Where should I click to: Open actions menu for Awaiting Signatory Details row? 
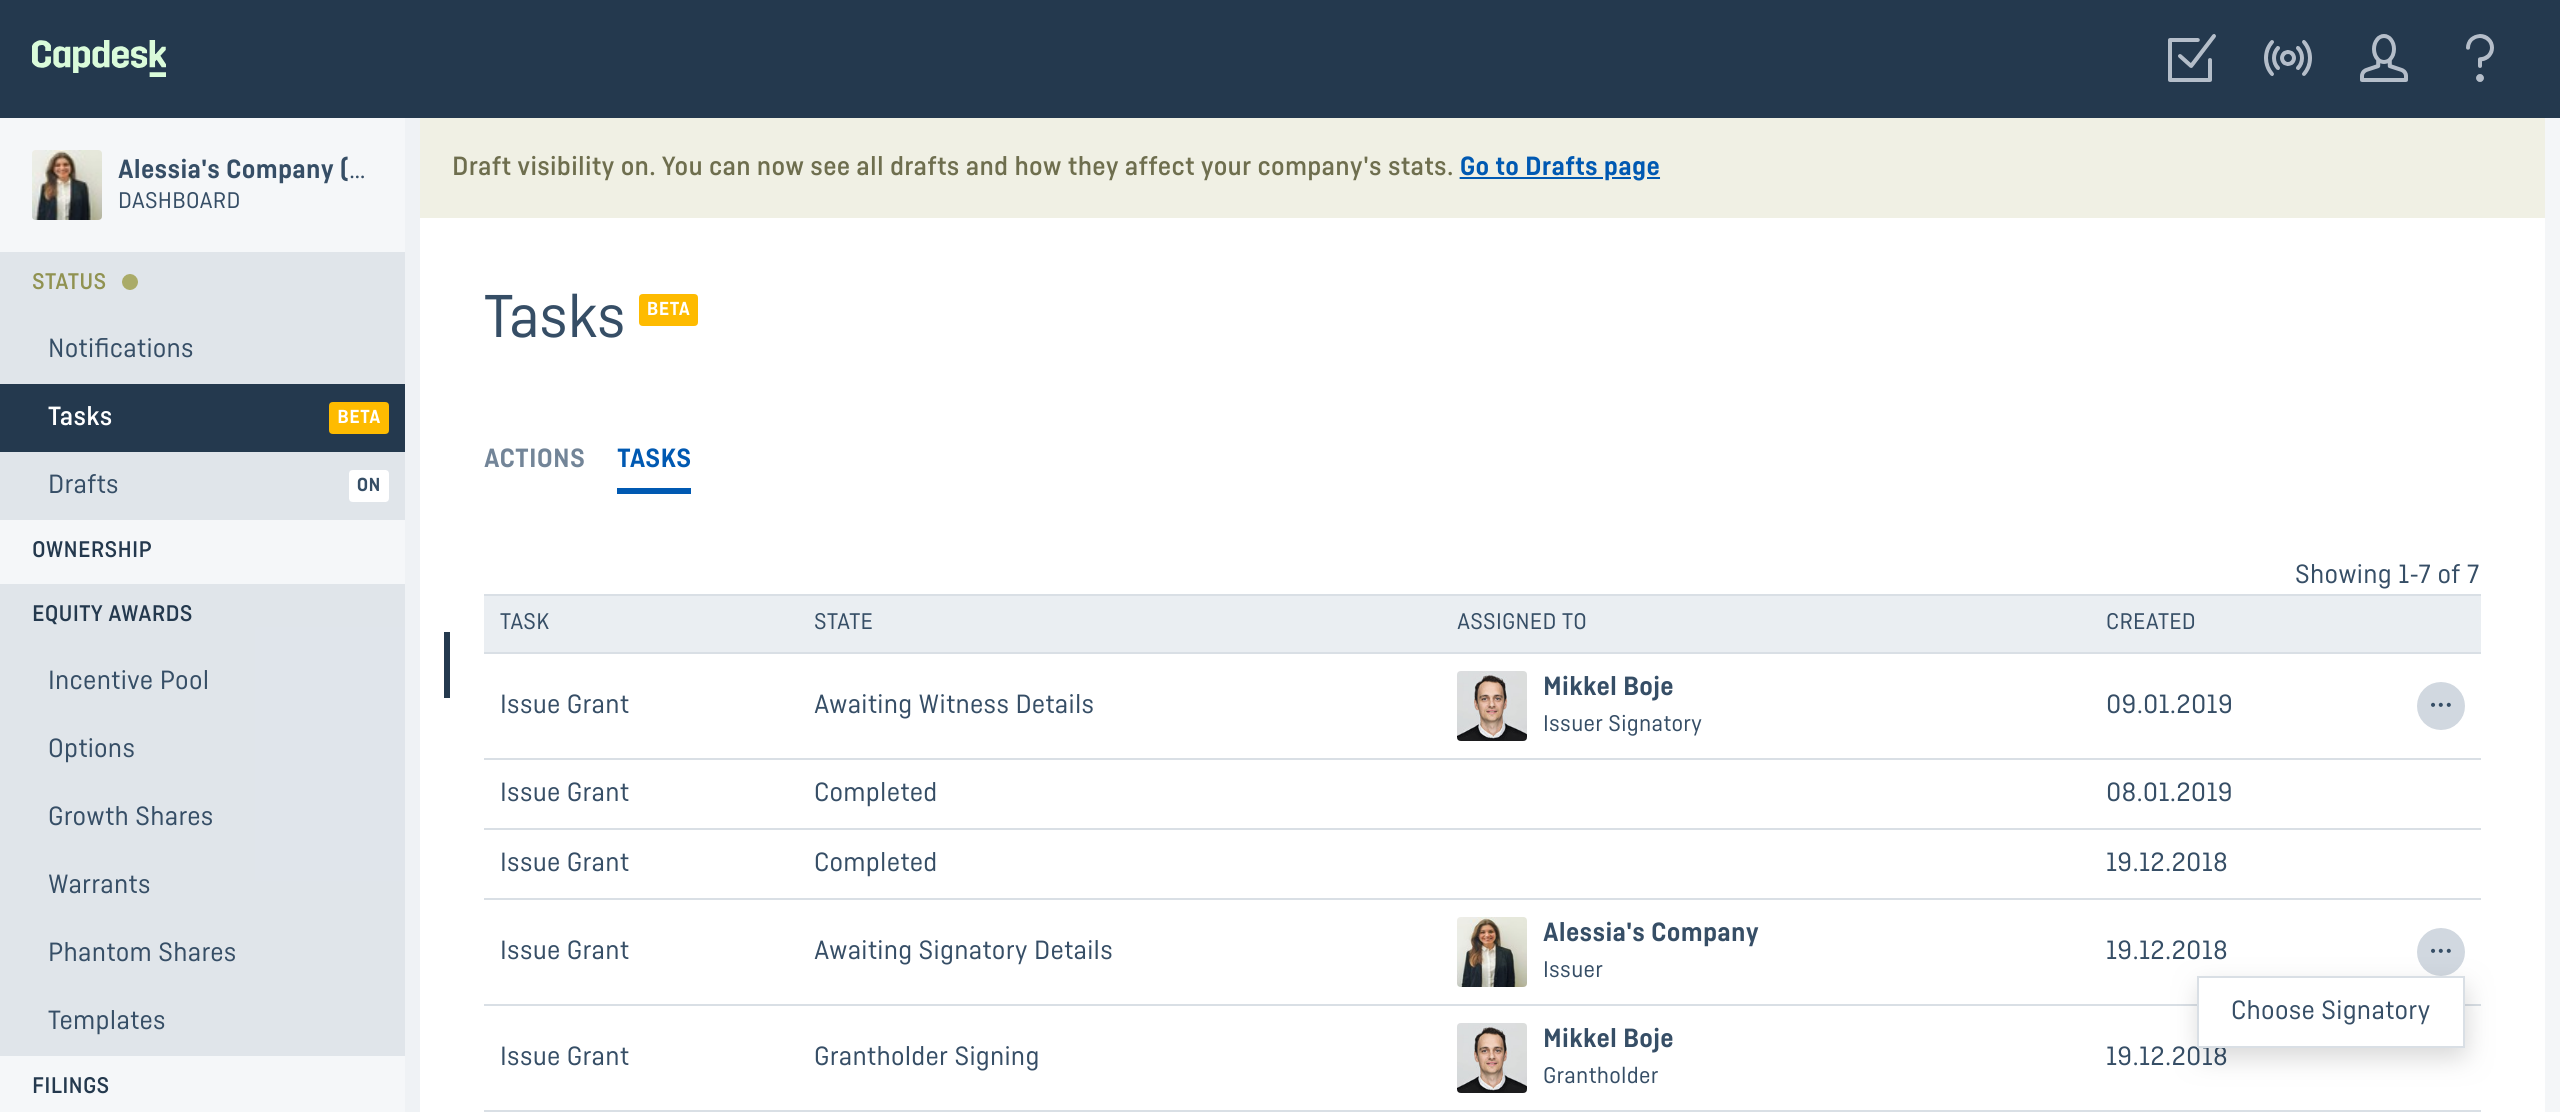pyautogui.click(x=2440, y=951)
